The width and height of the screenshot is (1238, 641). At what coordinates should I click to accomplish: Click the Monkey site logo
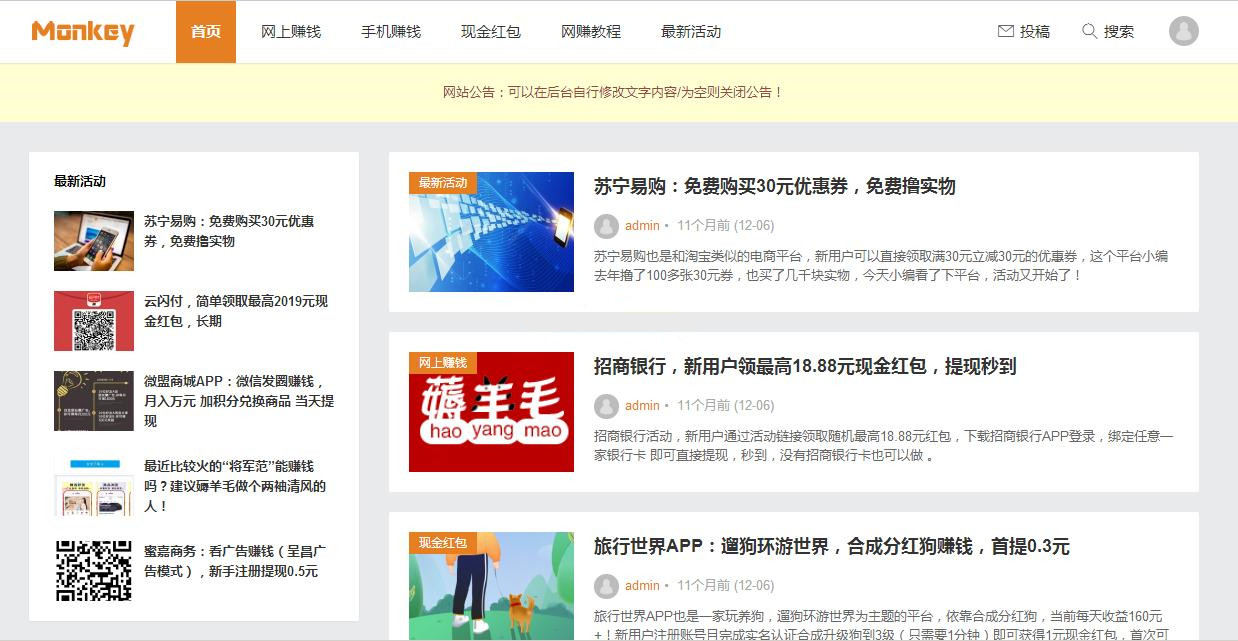coord(83,32)
